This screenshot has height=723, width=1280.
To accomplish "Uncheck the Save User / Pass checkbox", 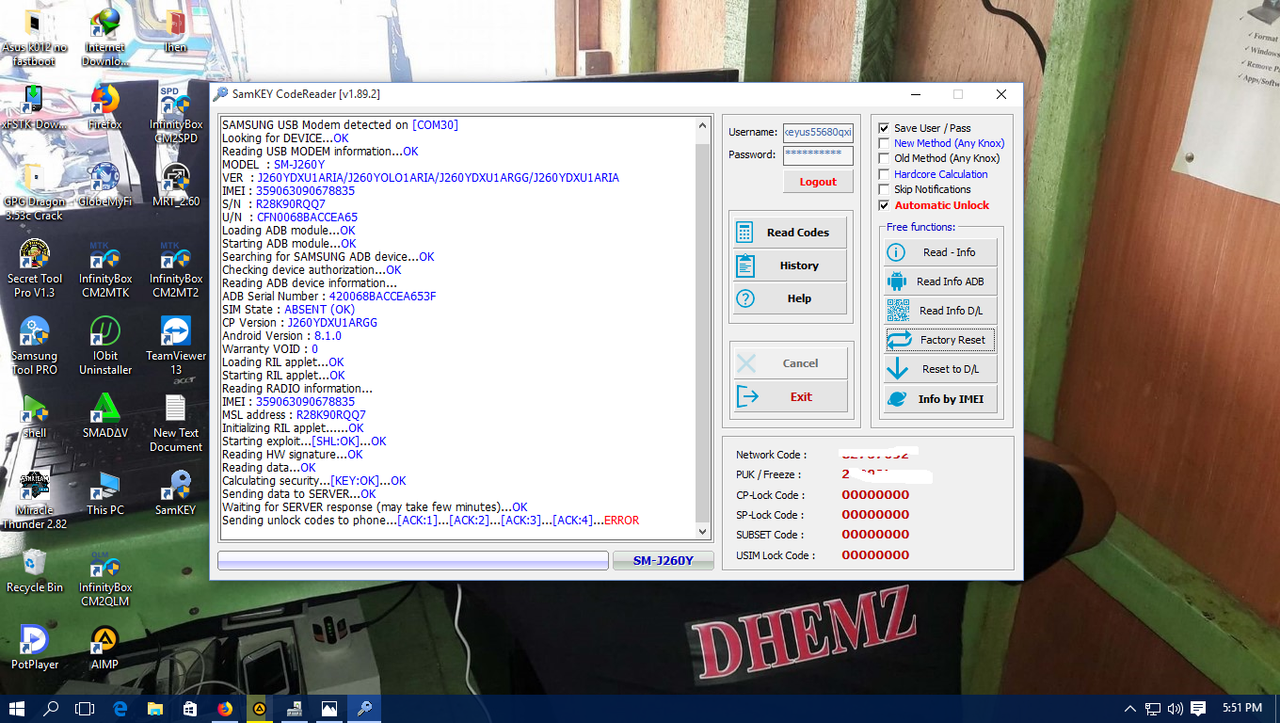I will [883, 128].
